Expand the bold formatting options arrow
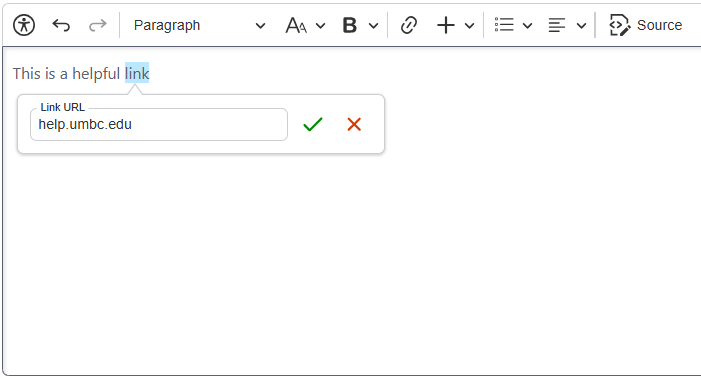Screen dimensions: 701x378 coord(373,25)
